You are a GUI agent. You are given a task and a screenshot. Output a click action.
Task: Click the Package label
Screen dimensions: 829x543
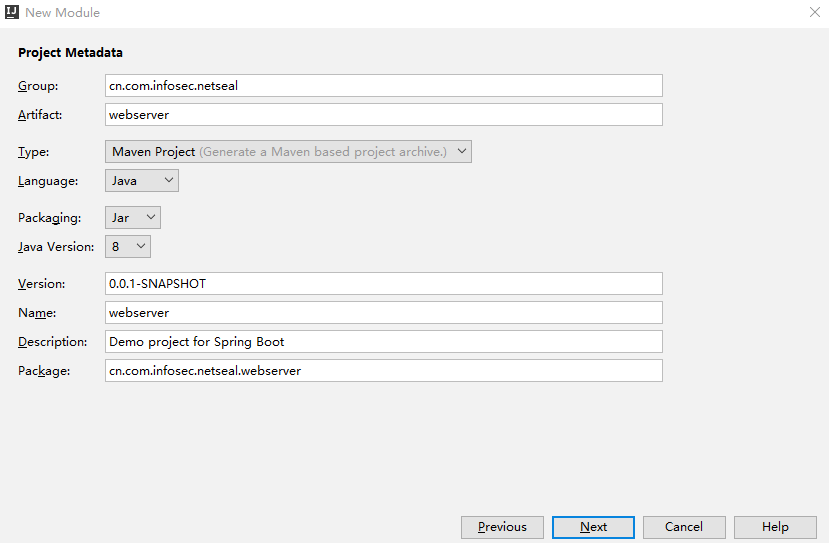44,371
